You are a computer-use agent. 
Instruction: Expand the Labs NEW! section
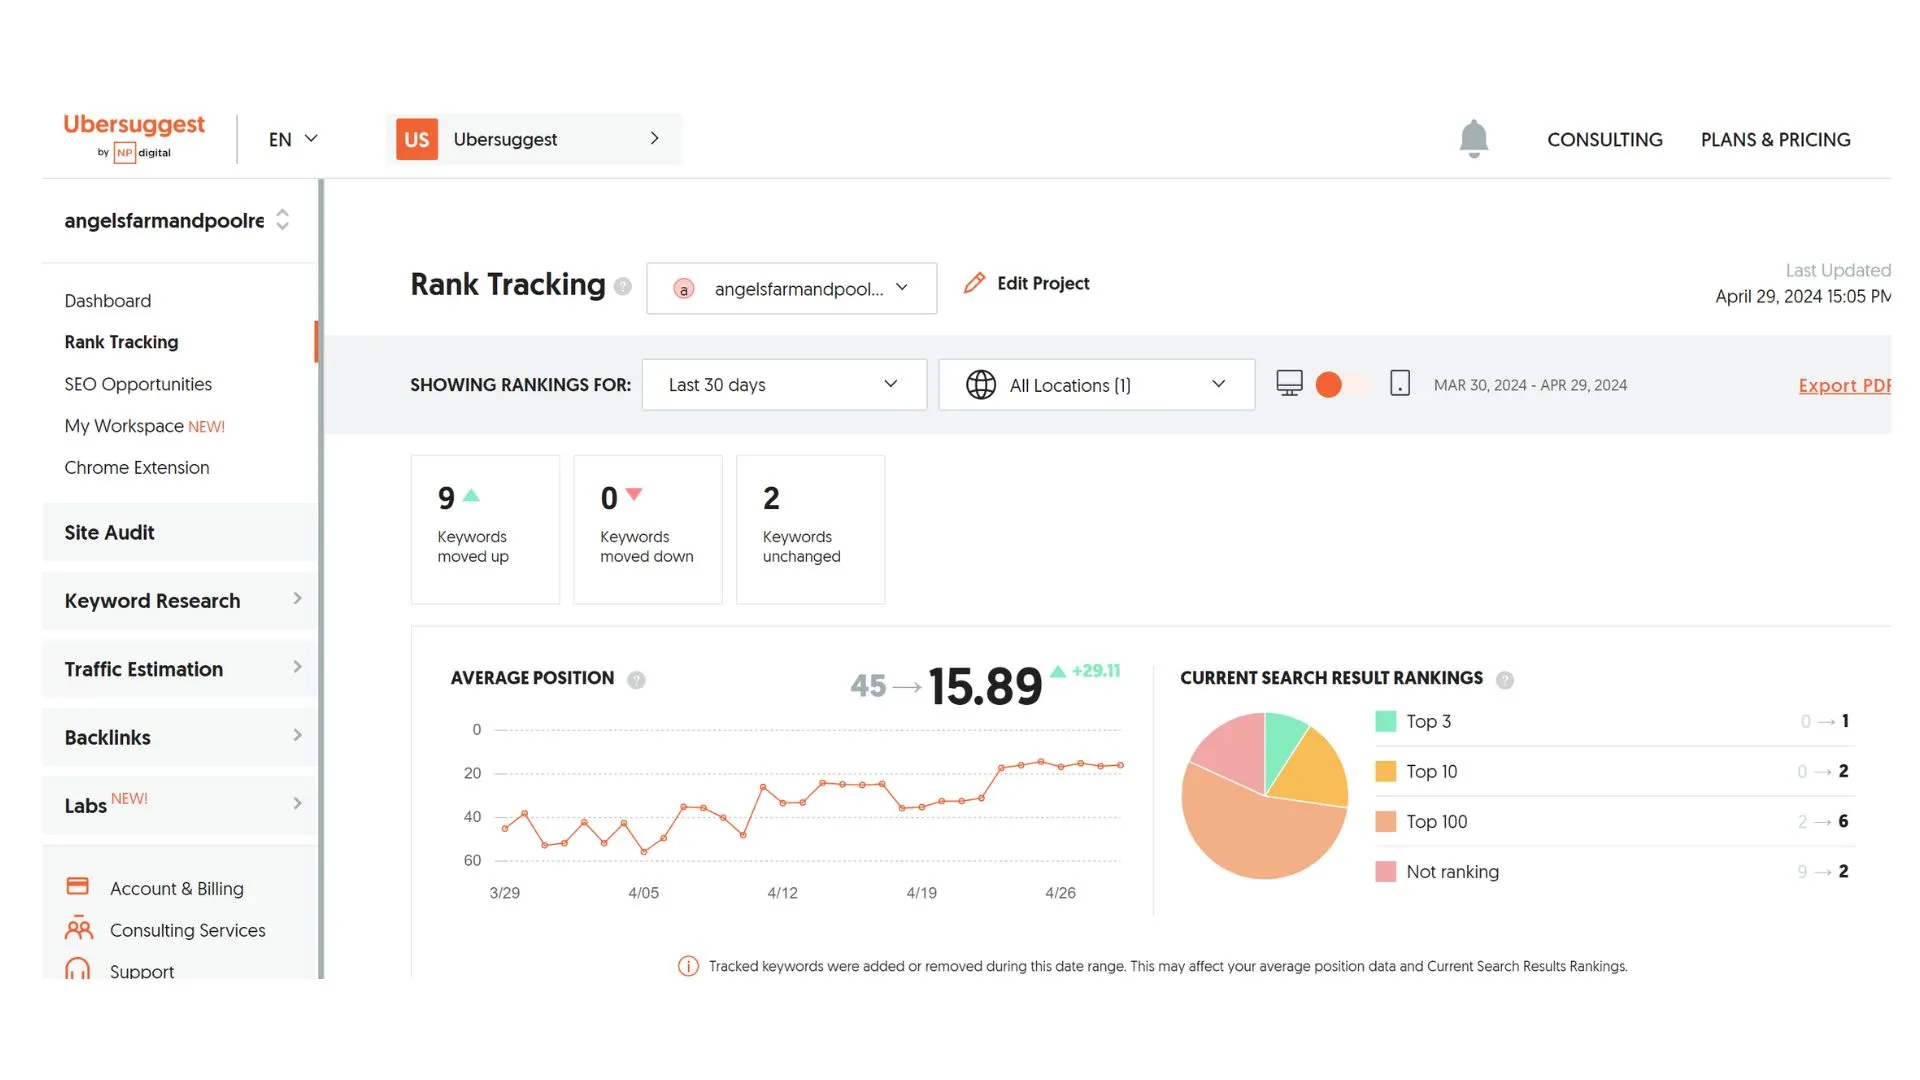click(x=180, y=805)
